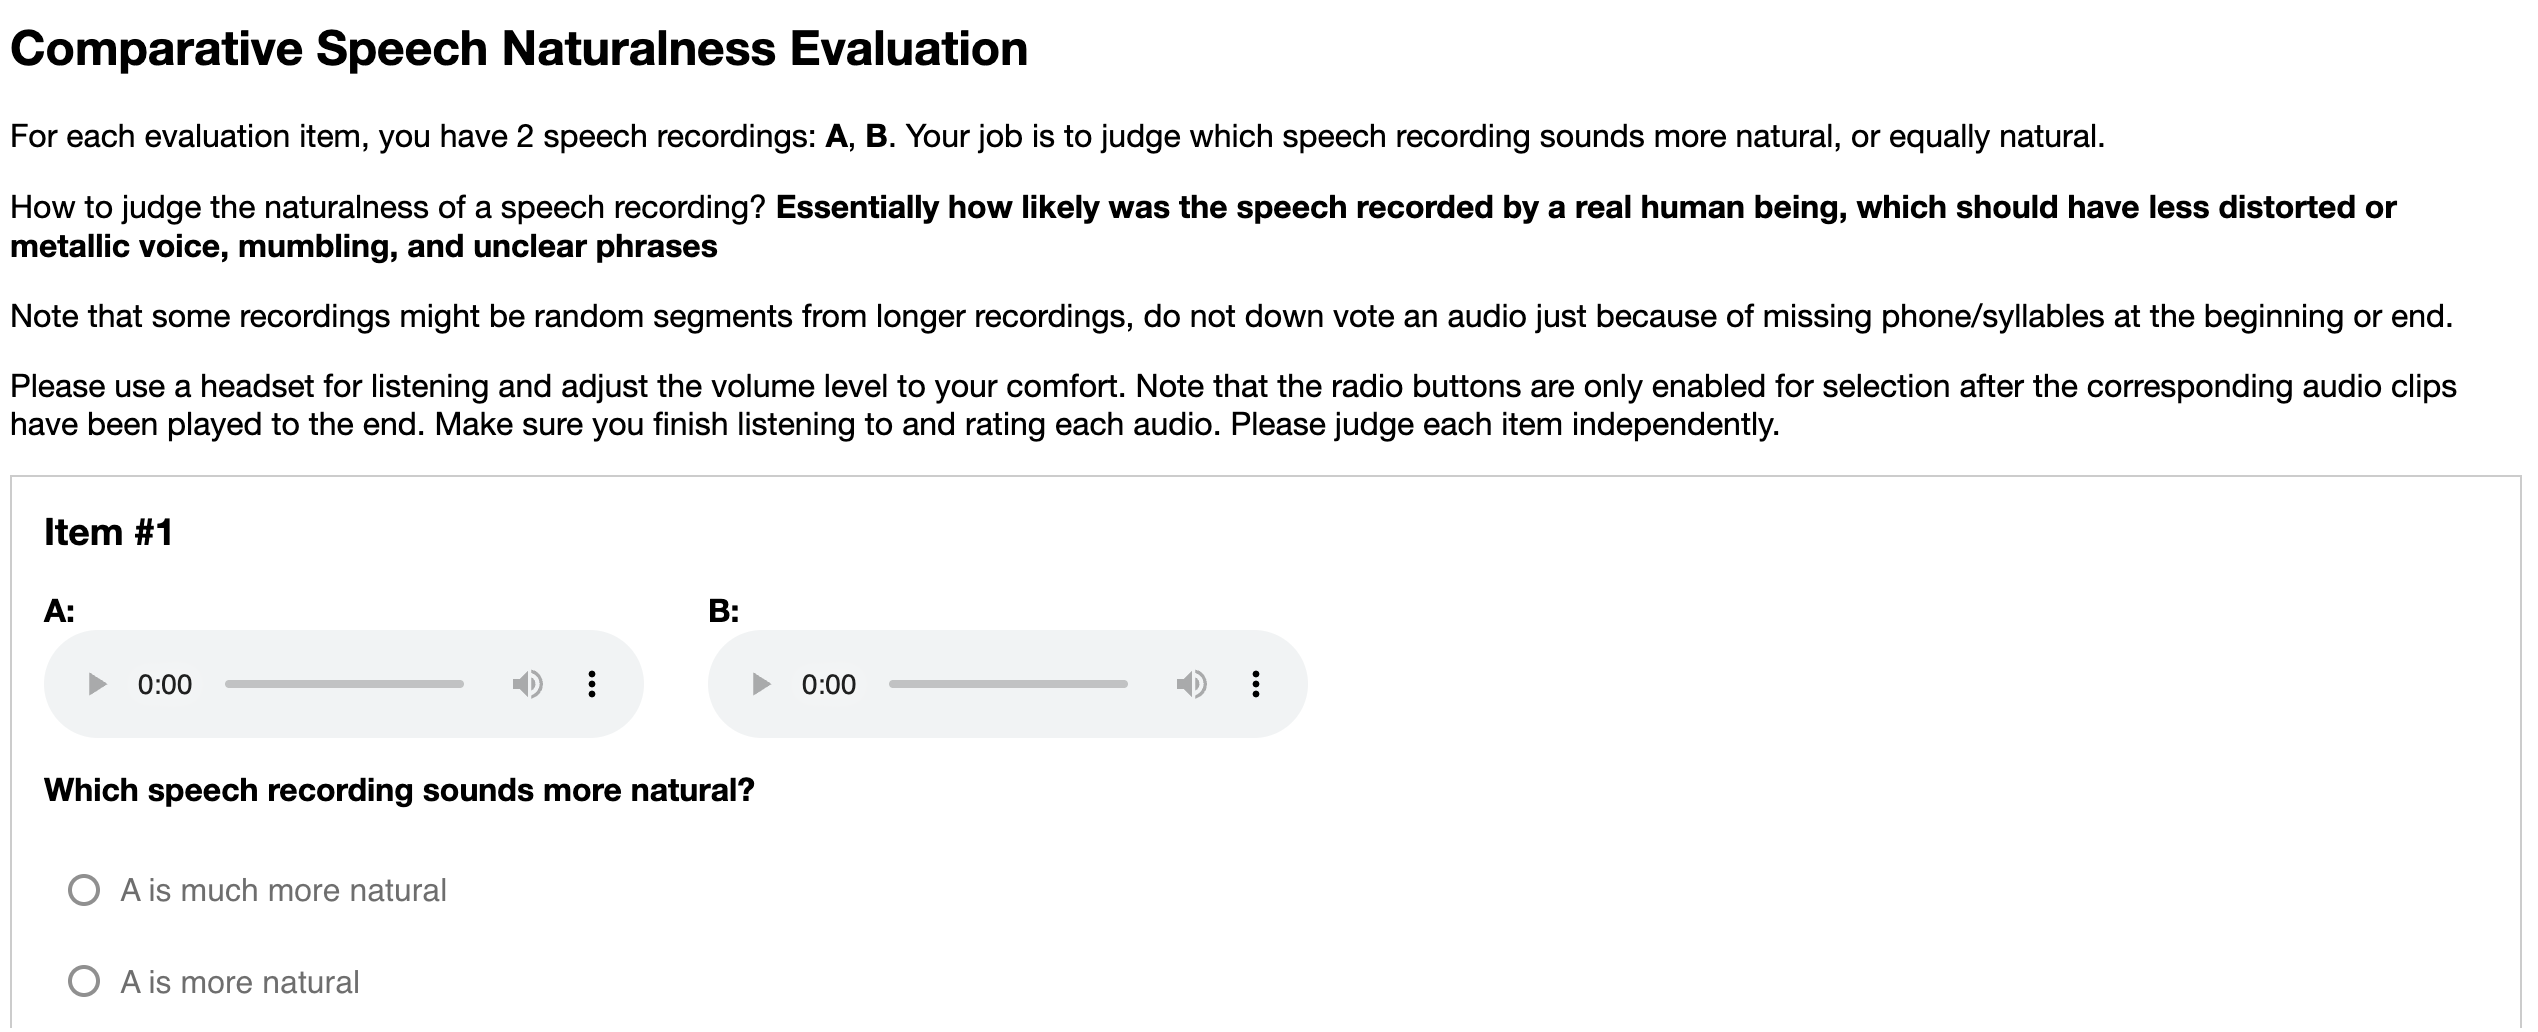Click the bold naturalness criteria instruction text
Viewport: 2538px width, 1032px height.
1585,208
